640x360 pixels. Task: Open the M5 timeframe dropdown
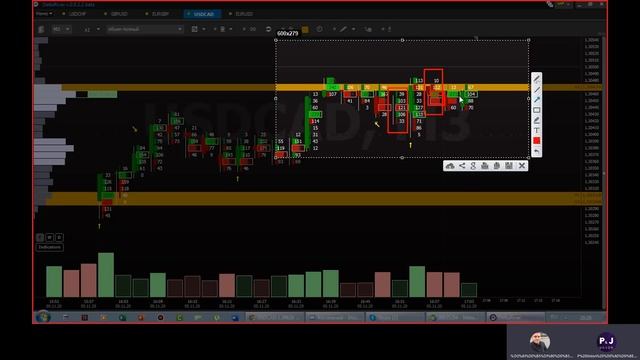pos(61,29)
